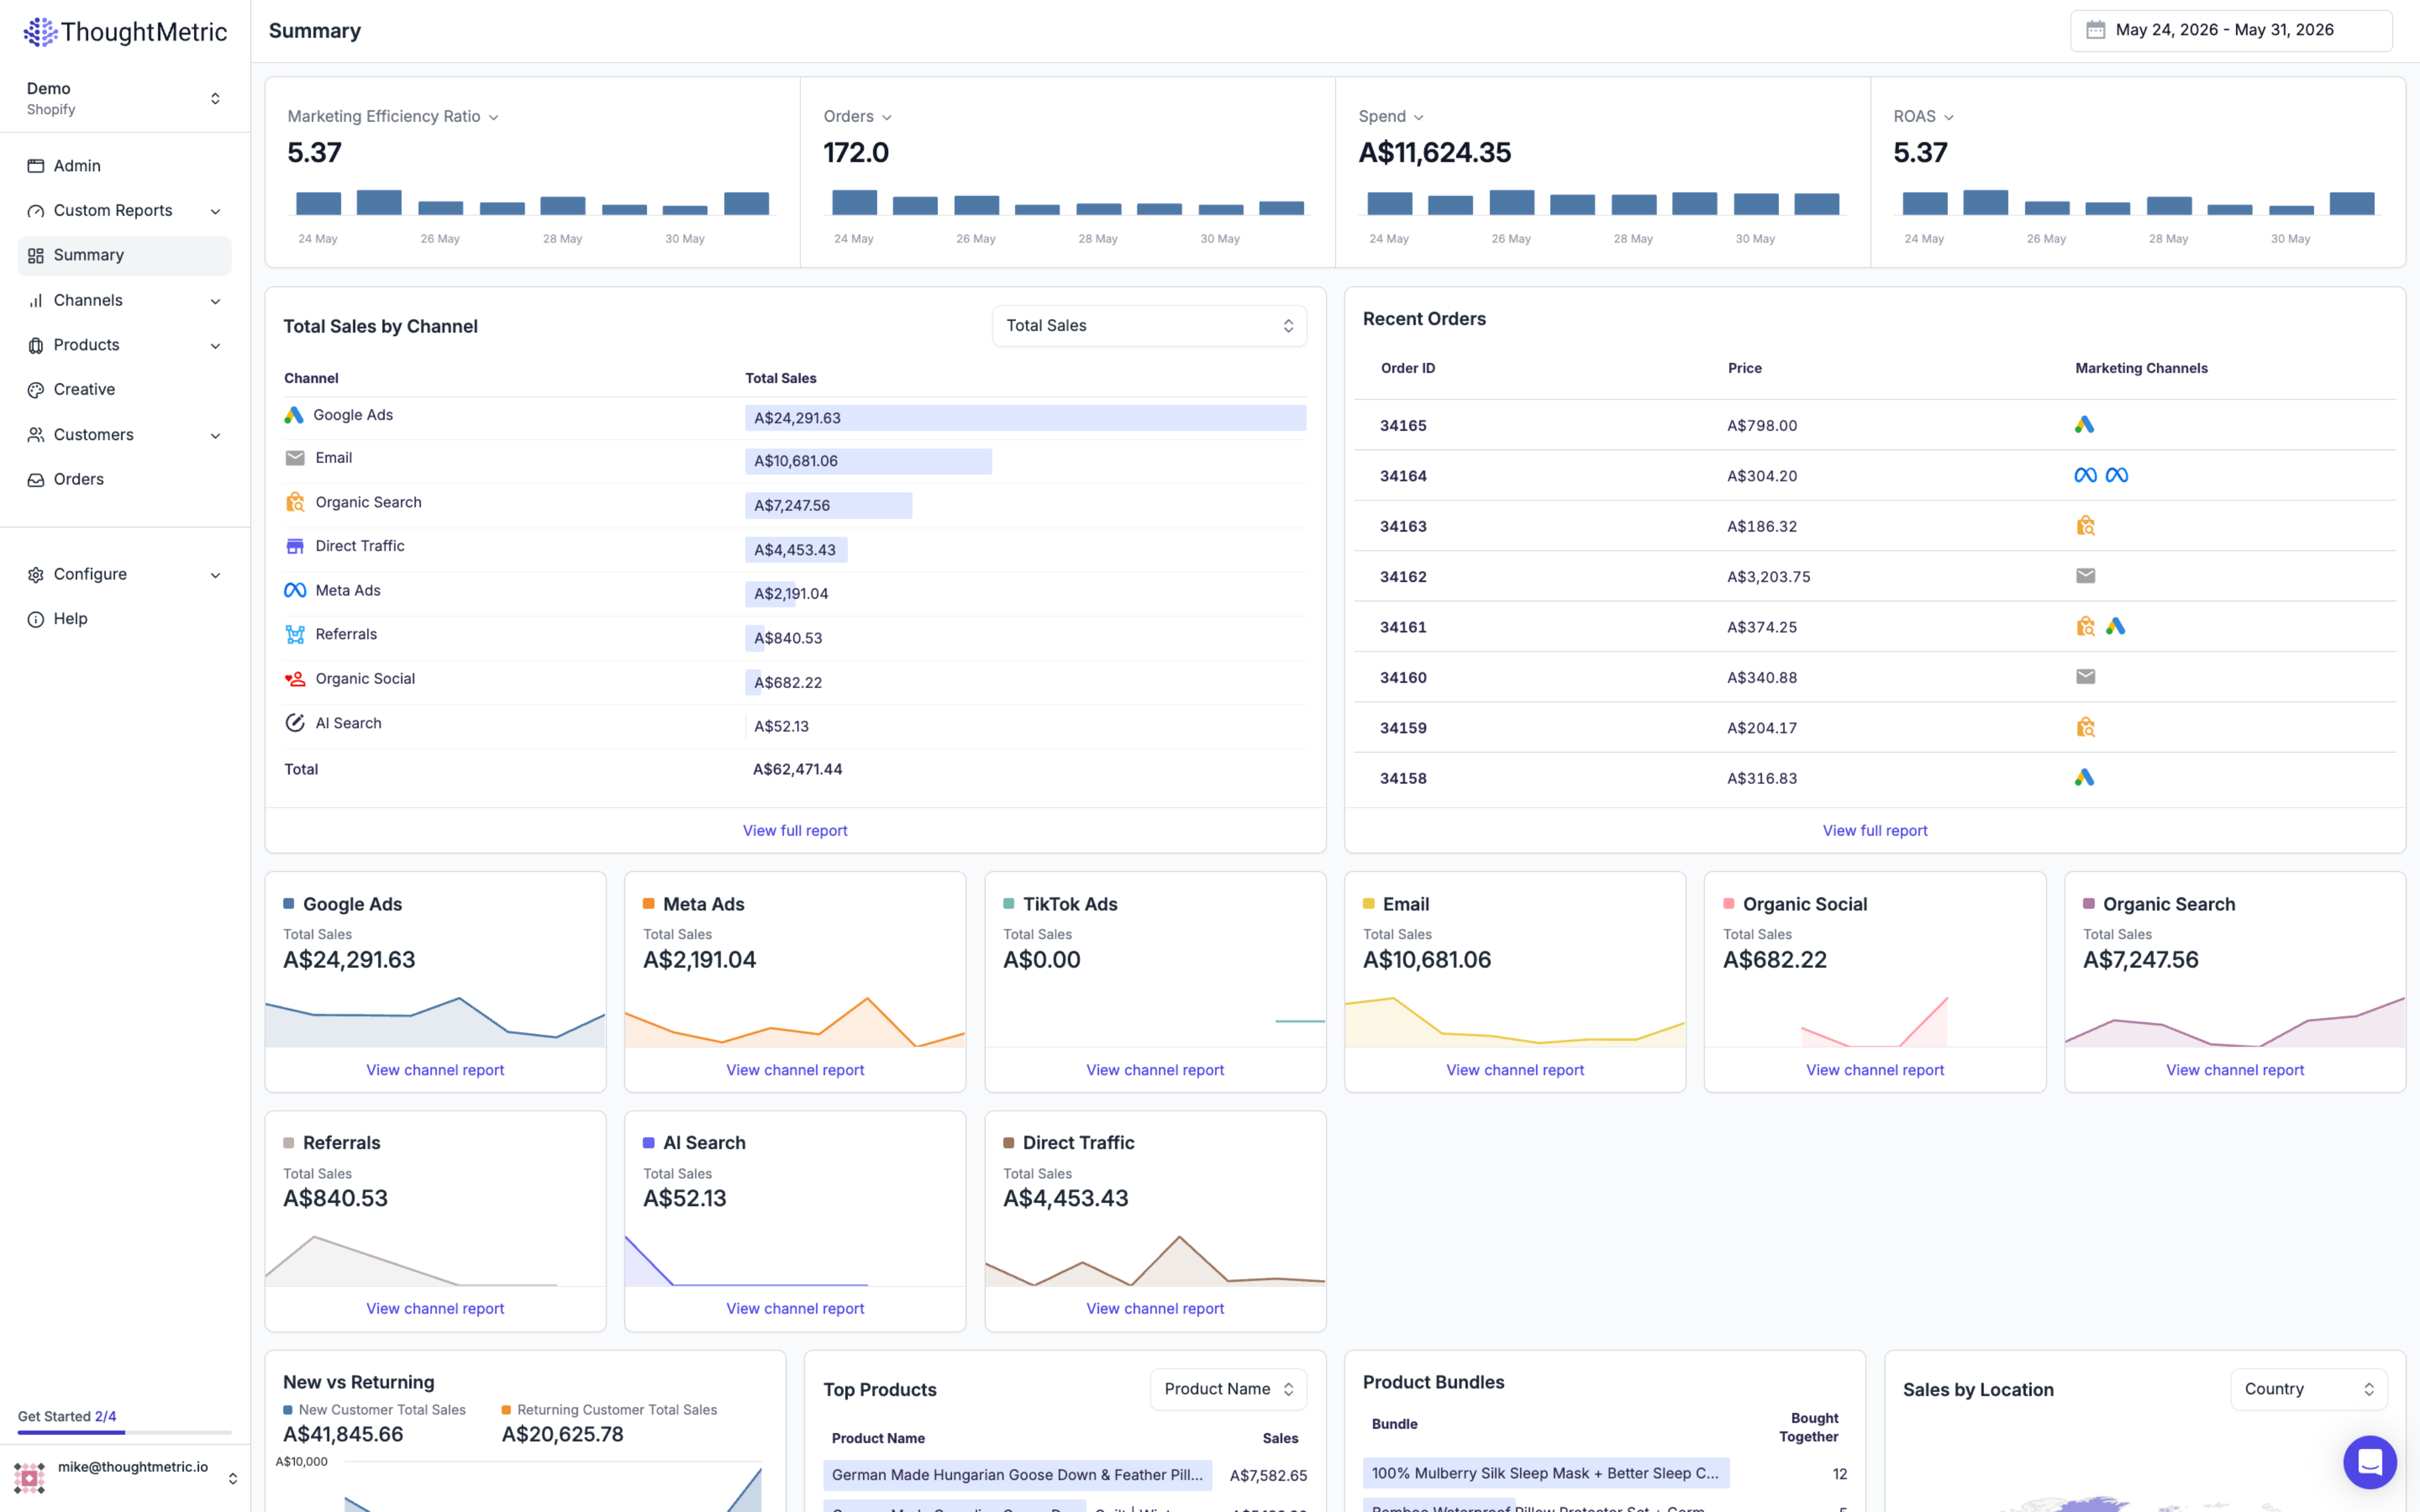Open the Marketing Efficiency Ratio metric dropdown
This screenshot has width=2420, height=1512.
pyautogui.click(x=393, y=117)
